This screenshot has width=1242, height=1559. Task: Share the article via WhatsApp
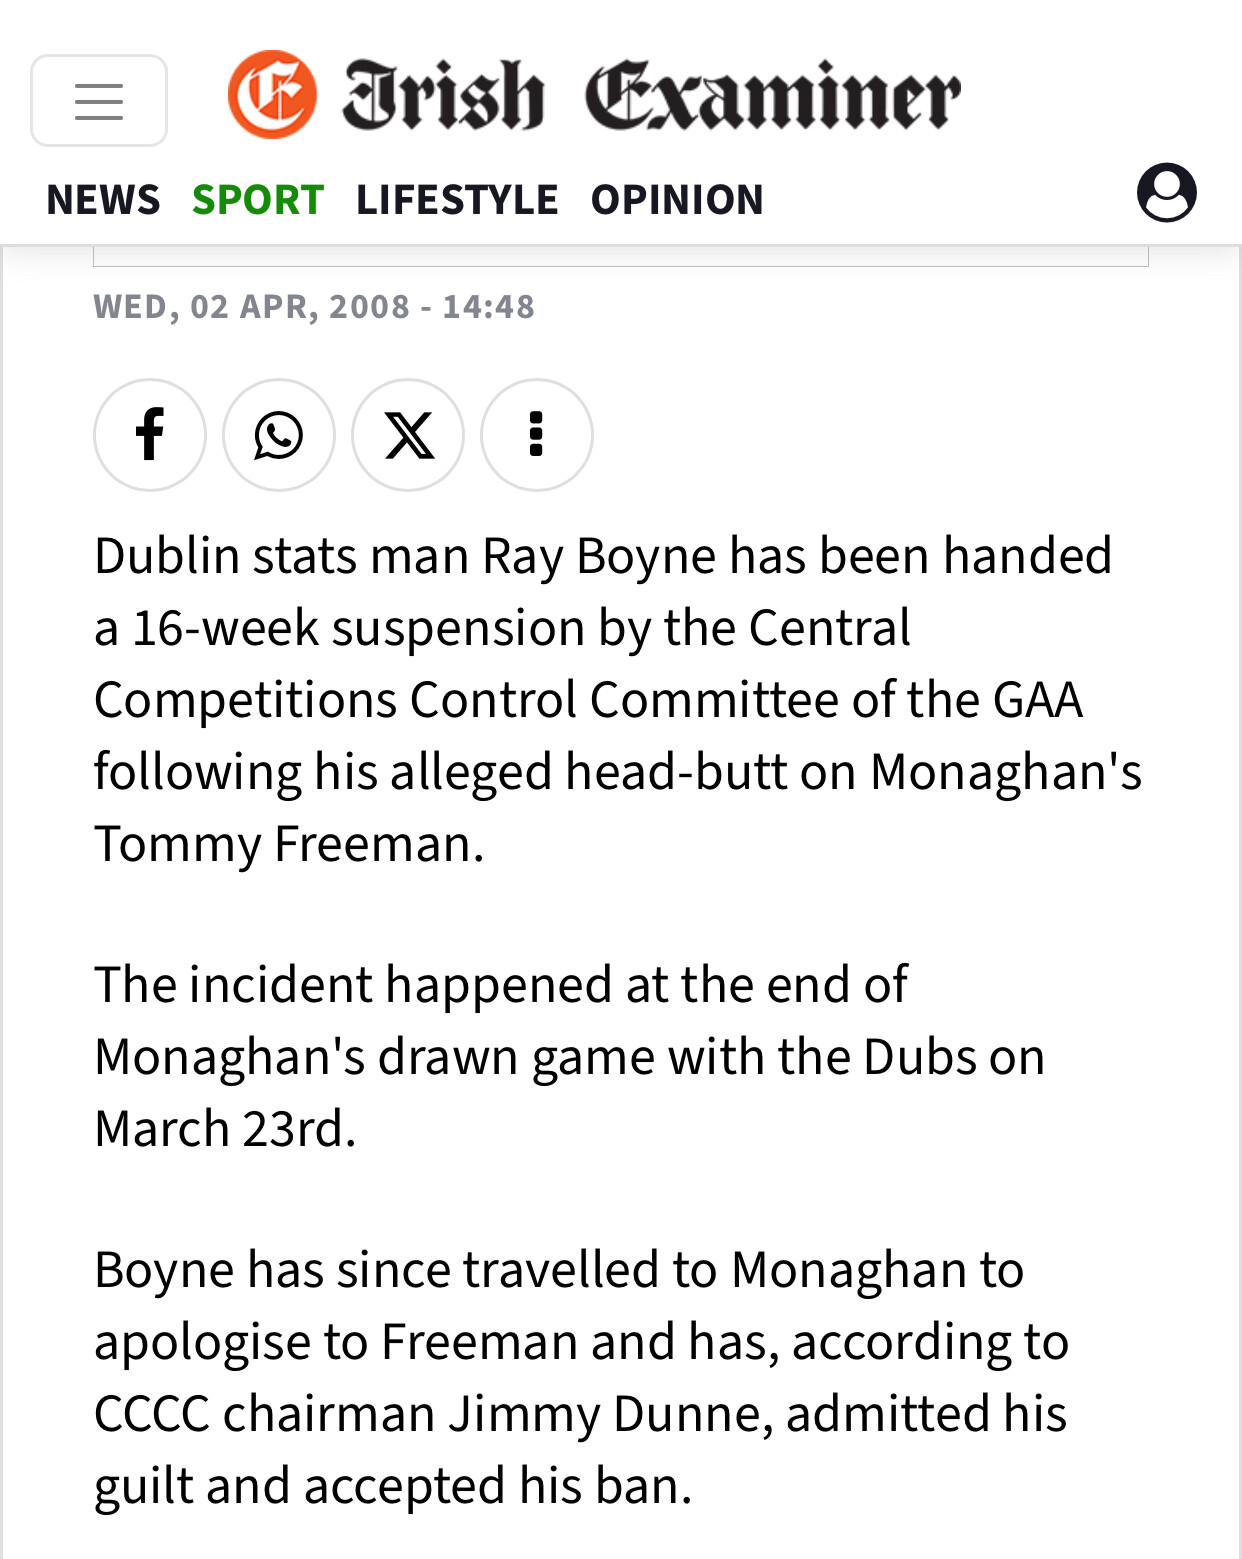click(279, 435)
